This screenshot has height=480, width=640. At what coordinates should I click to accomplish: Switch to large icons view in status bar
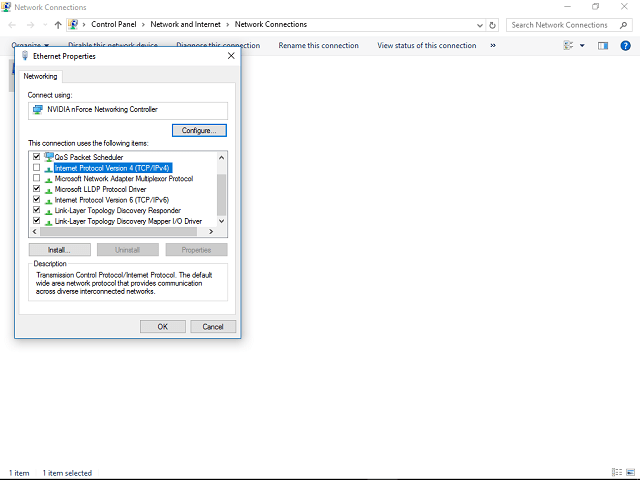[630, 472]
